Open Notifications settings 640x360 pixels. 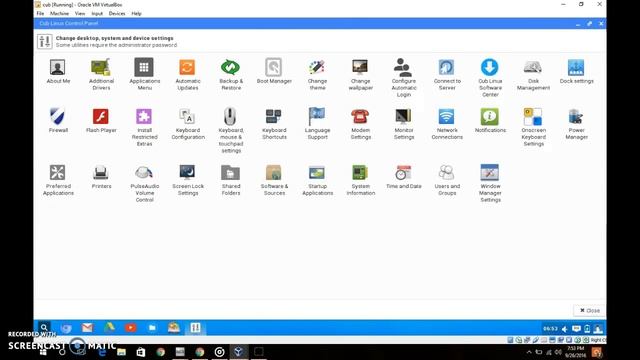click(x=490, y=120)
